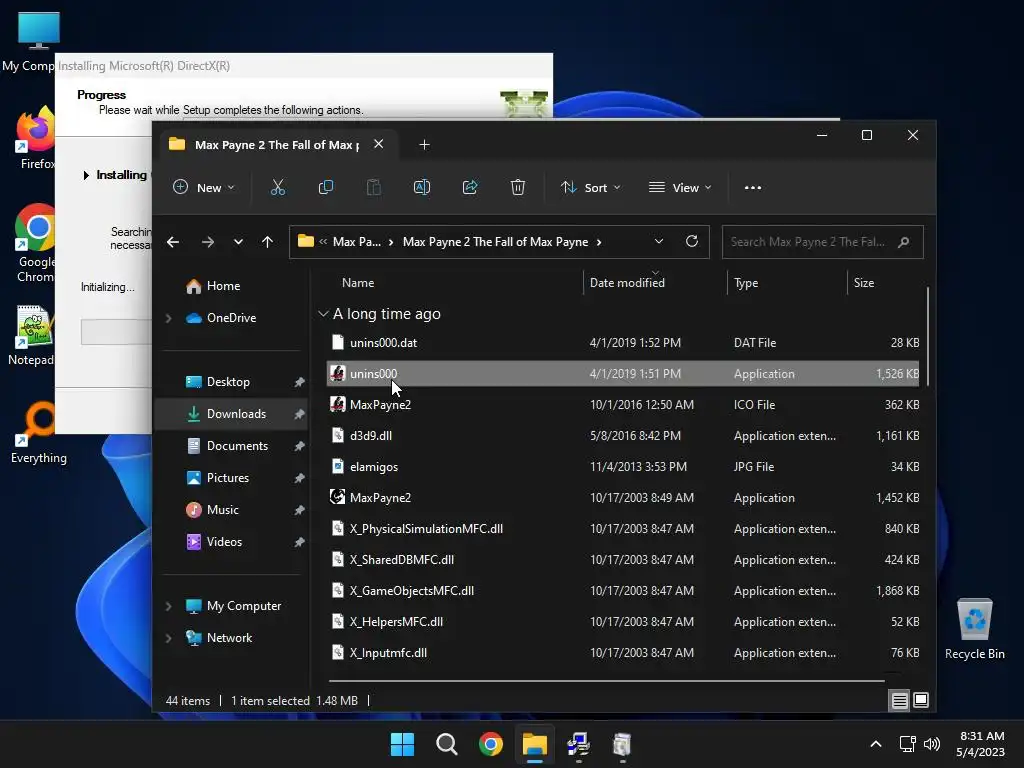Click the Cut scissors icon in toolbar
This screenshot has width=1024, height=768.
[x=278, y=187]
